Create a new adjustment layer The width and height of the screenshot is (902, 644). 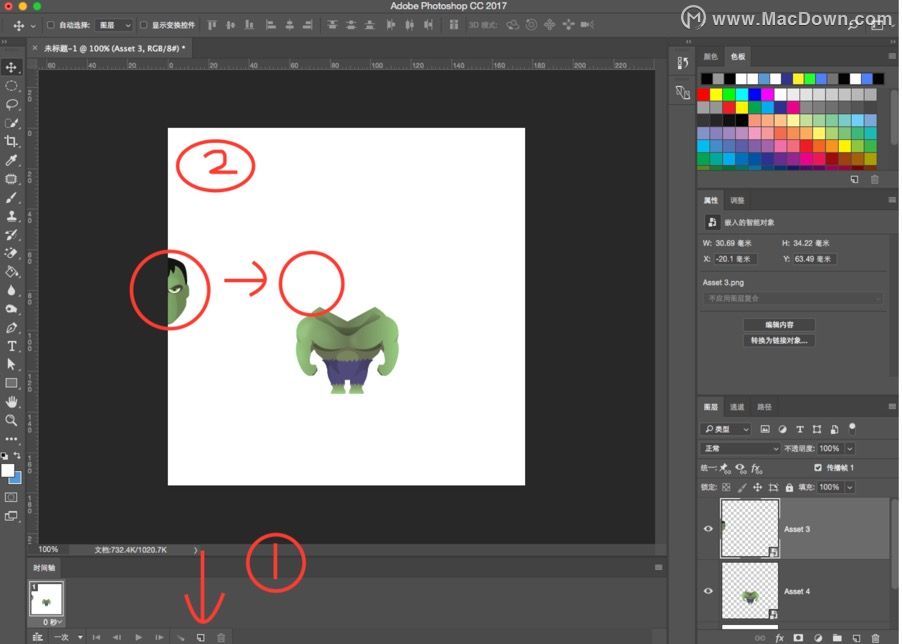(x=818, y=638)
